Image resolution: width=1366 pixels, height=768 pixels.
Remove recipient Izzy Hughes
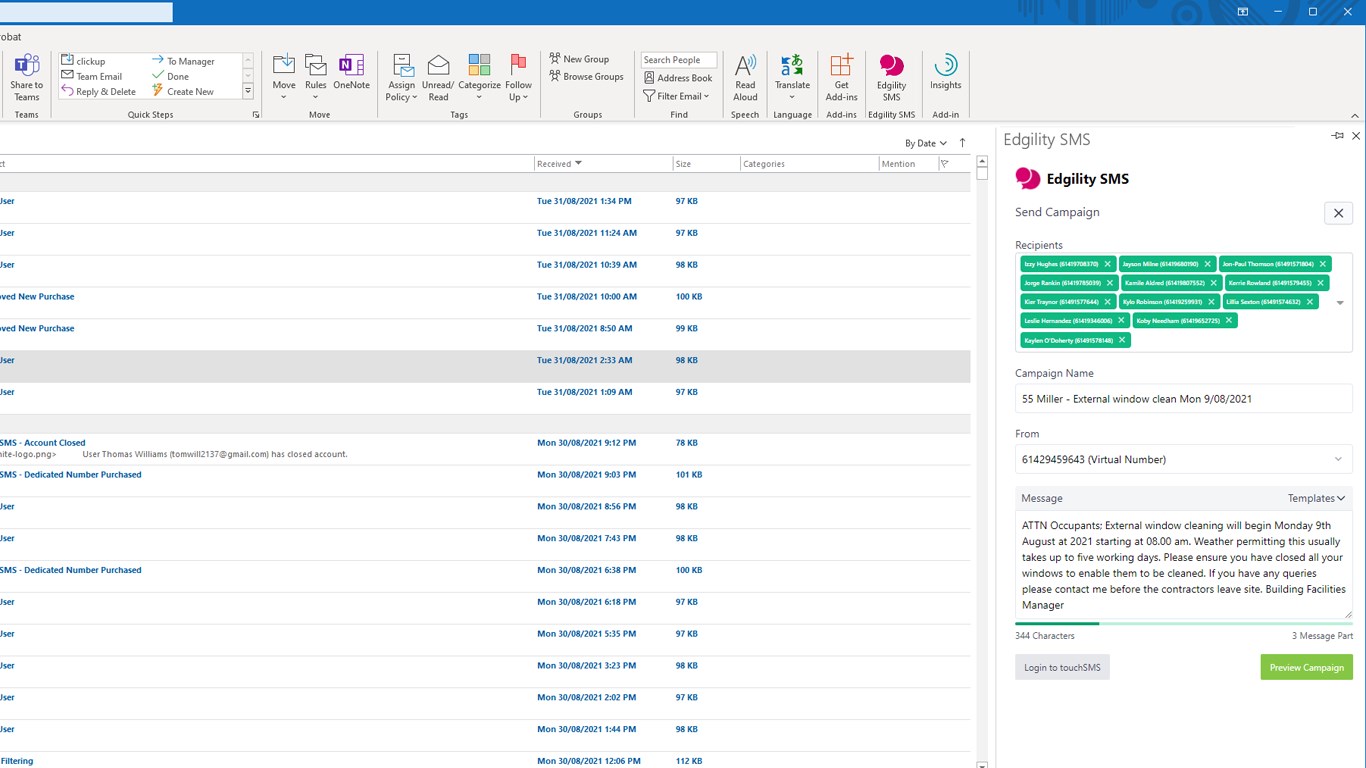tap(1108, 264)
